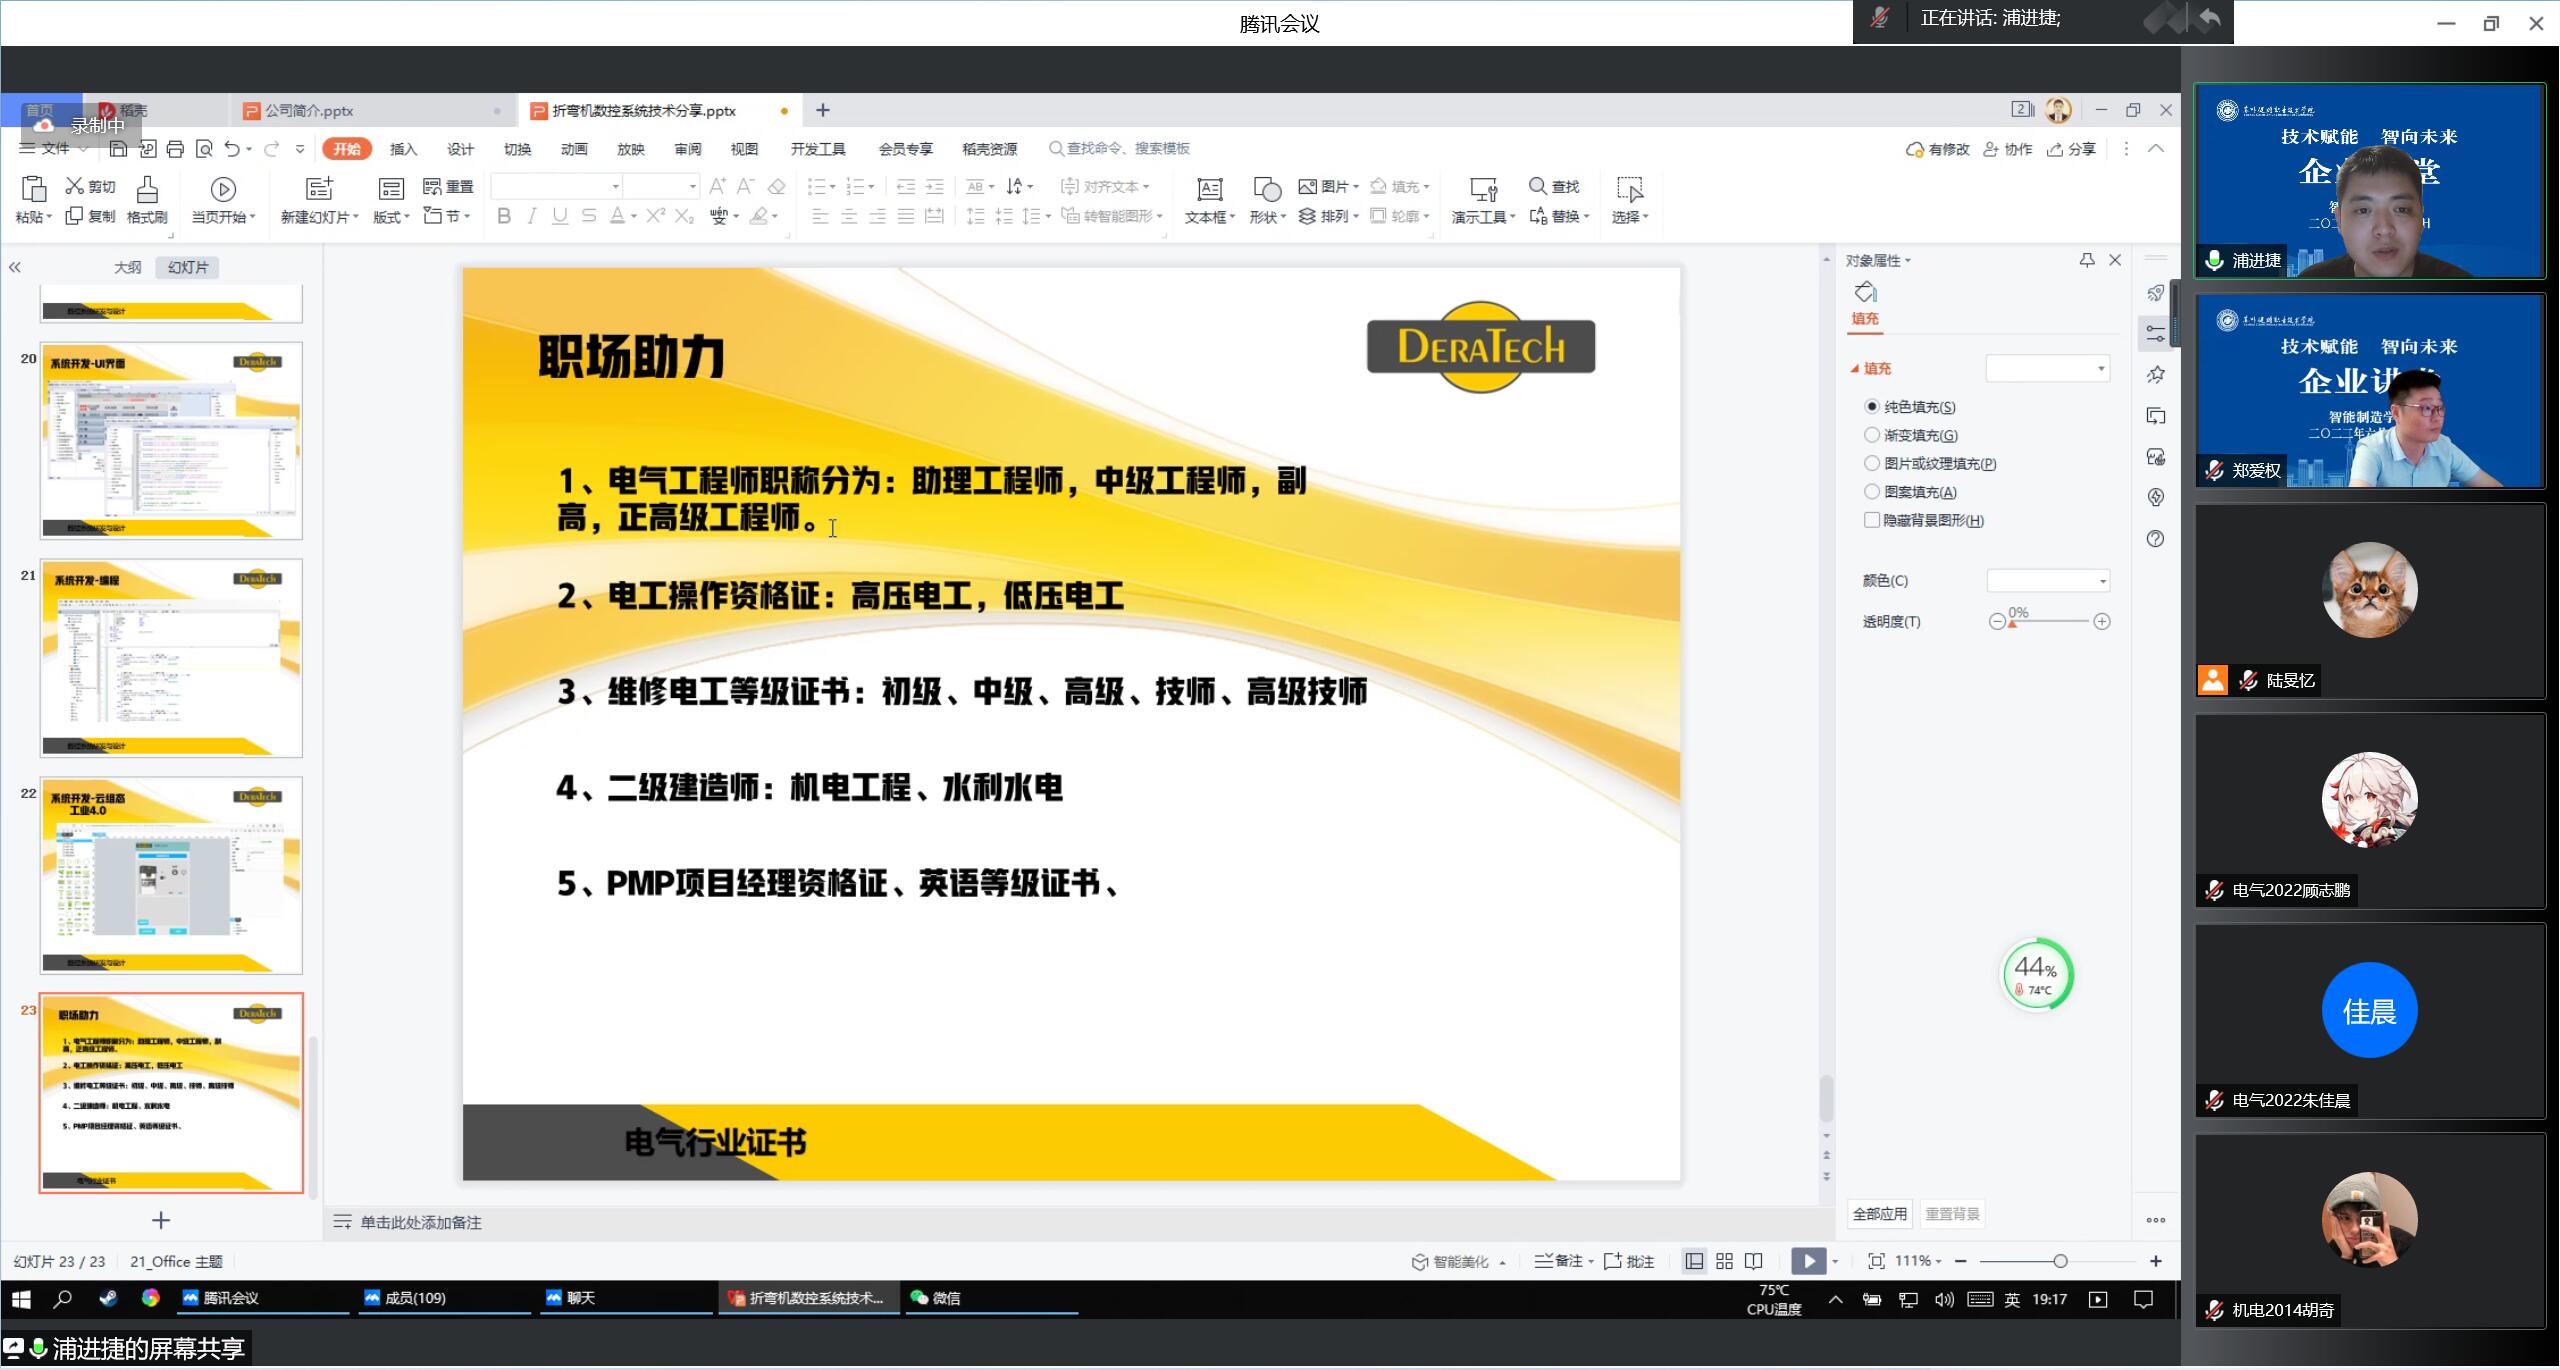Click the Strikethrough icon
The height and width of the screenshot is (1370, 2560).
tap(589, 216)
